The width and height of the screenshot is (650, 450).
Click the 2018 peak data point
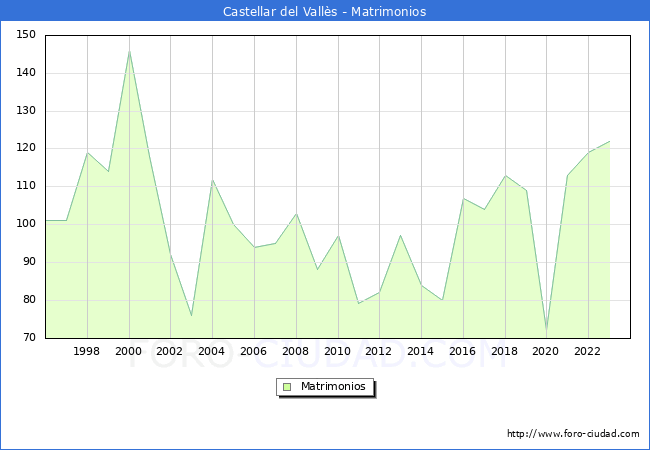tap(505, 176)
